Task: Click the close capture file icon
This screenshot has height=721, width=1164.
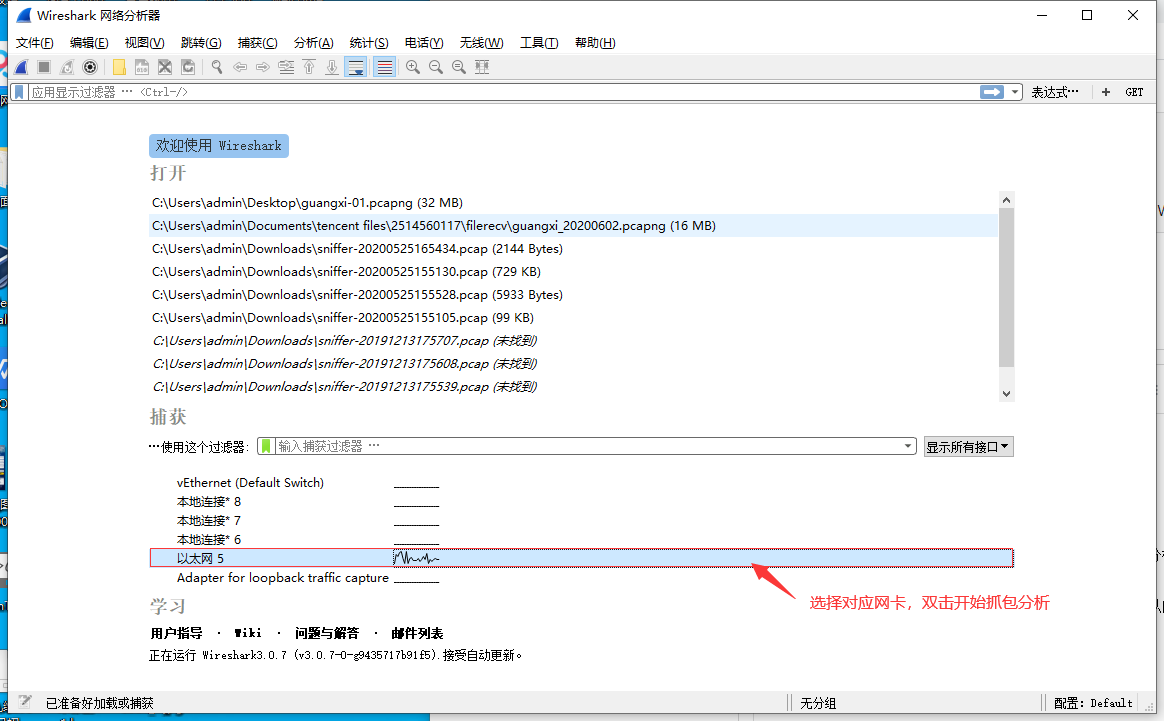Action: [x=165, y=68]
